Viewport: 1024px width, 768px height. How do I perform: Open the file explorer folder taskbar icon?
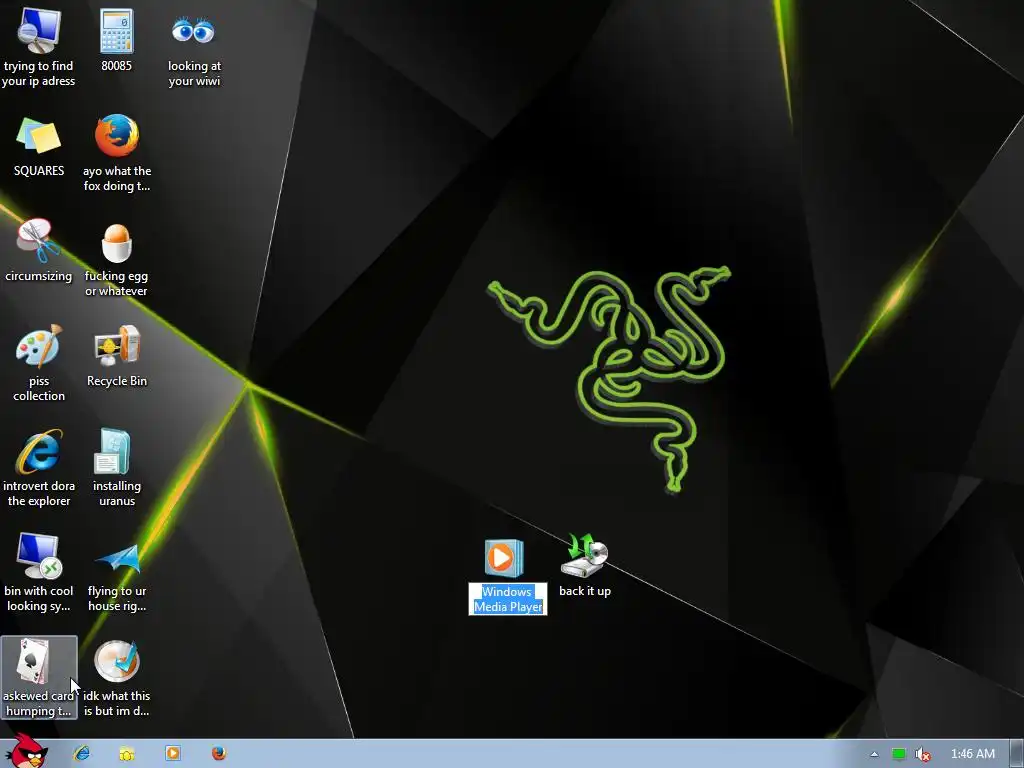click(127, 754)
